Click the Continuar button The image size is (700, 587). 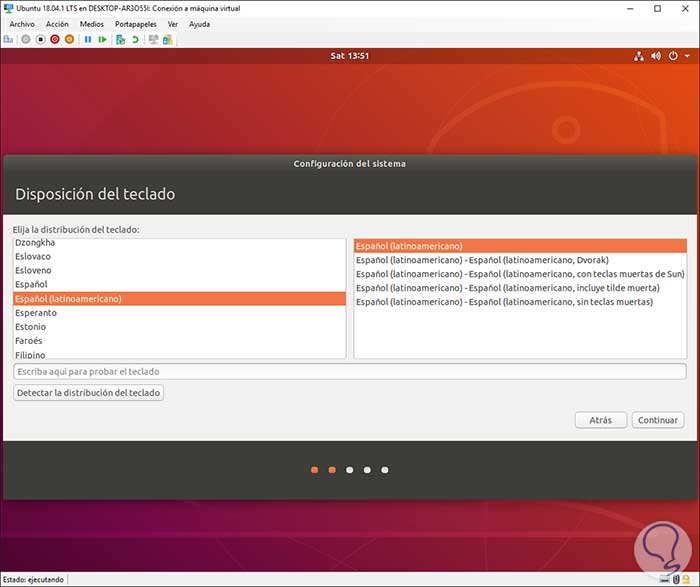[x=658, y=420]
